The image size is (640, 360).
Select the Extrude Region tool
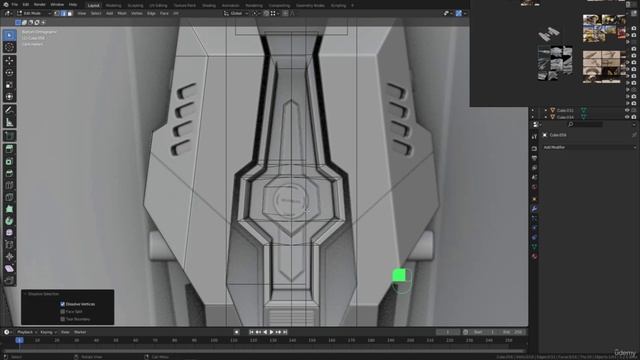[x=9, y=149]
